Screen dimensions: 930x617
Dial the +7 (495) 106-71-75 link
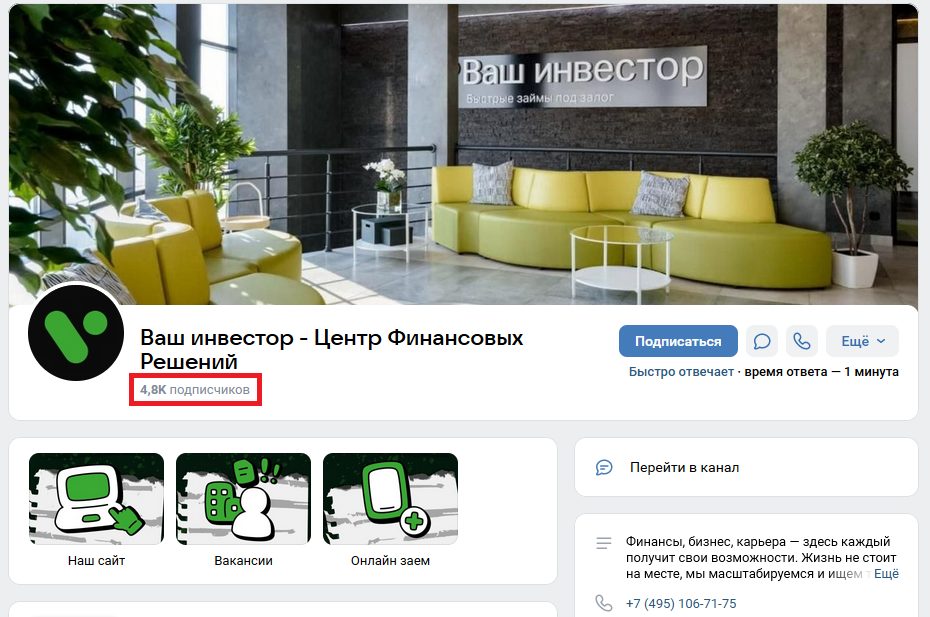pos(681,603)
